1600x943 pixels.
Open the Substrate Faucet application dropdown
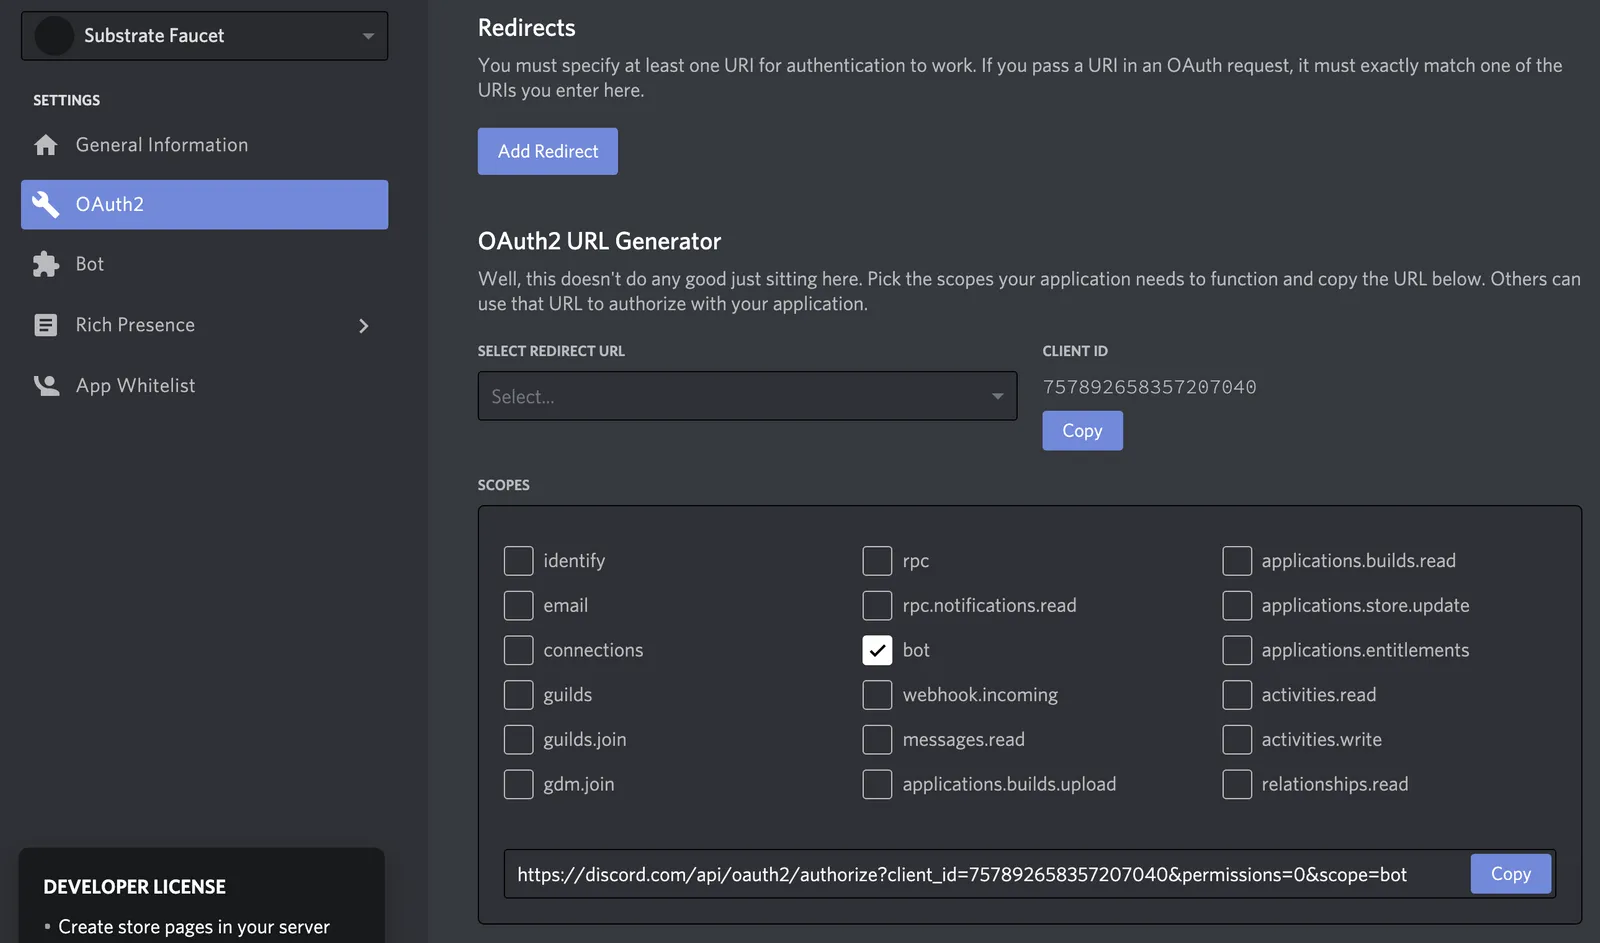pos(204,36)
